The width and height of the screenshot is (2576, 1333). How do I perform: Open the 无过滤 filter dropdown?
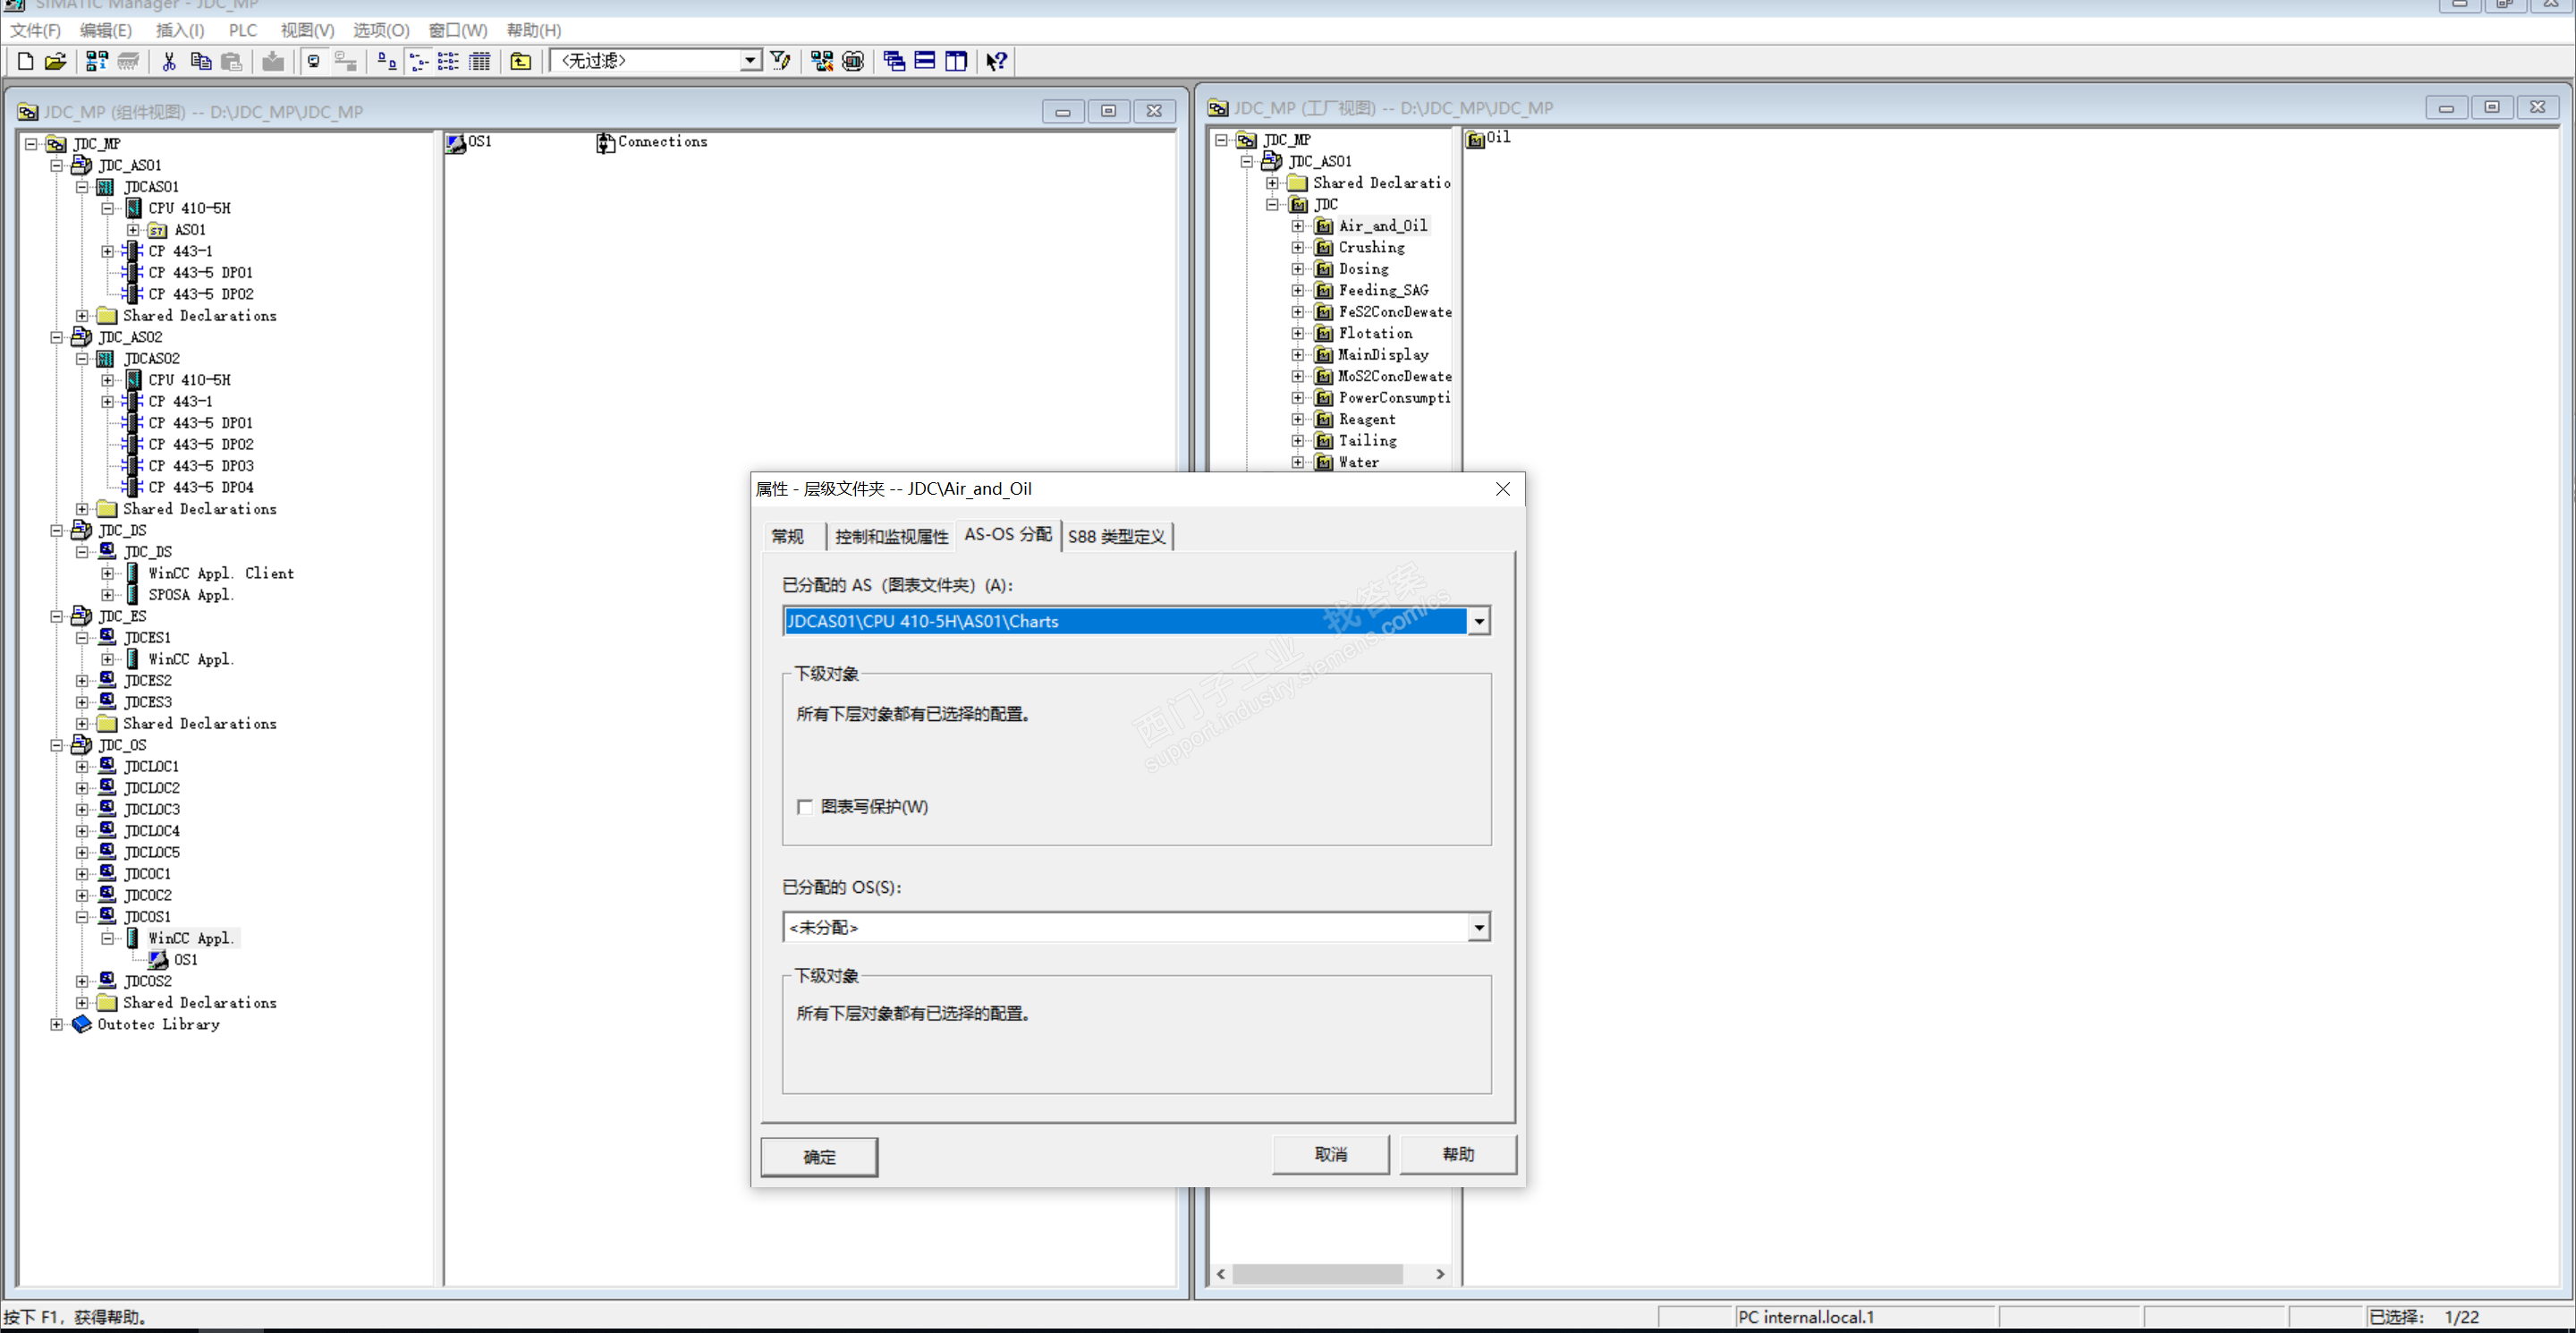(x=749, y=61)
